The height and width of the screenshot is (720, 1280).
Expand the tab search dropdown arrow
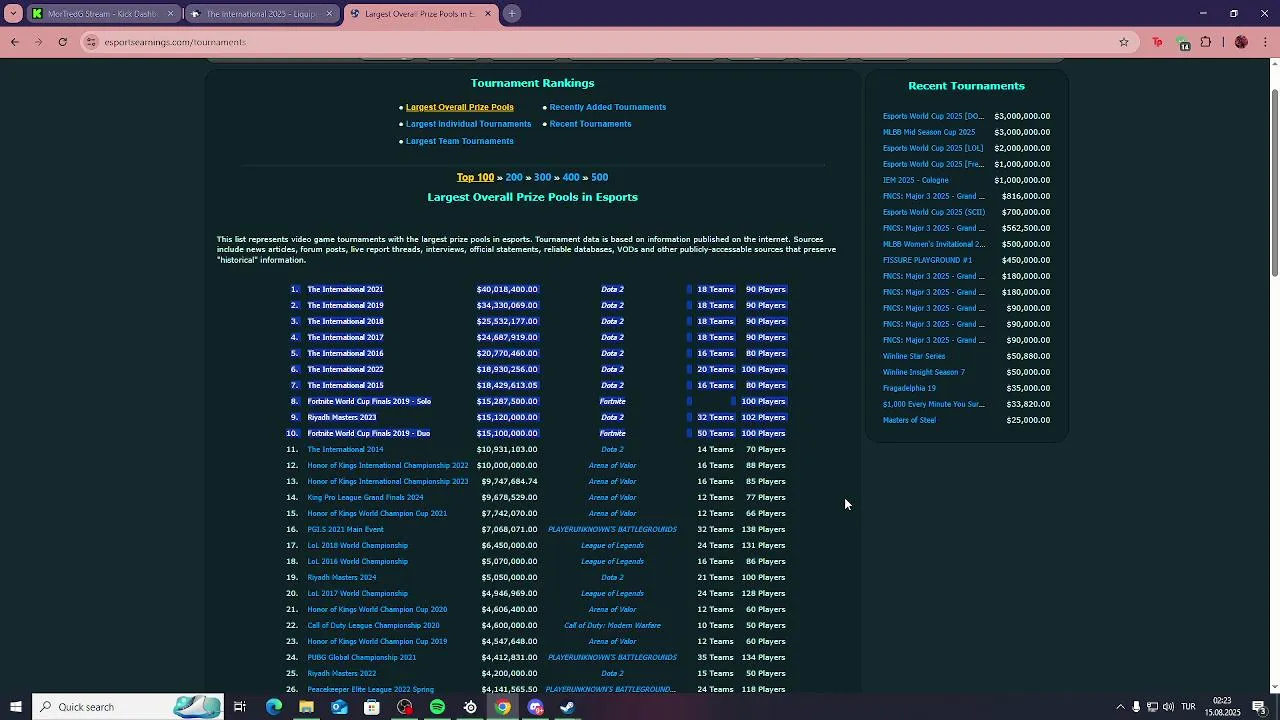[13, 14]
